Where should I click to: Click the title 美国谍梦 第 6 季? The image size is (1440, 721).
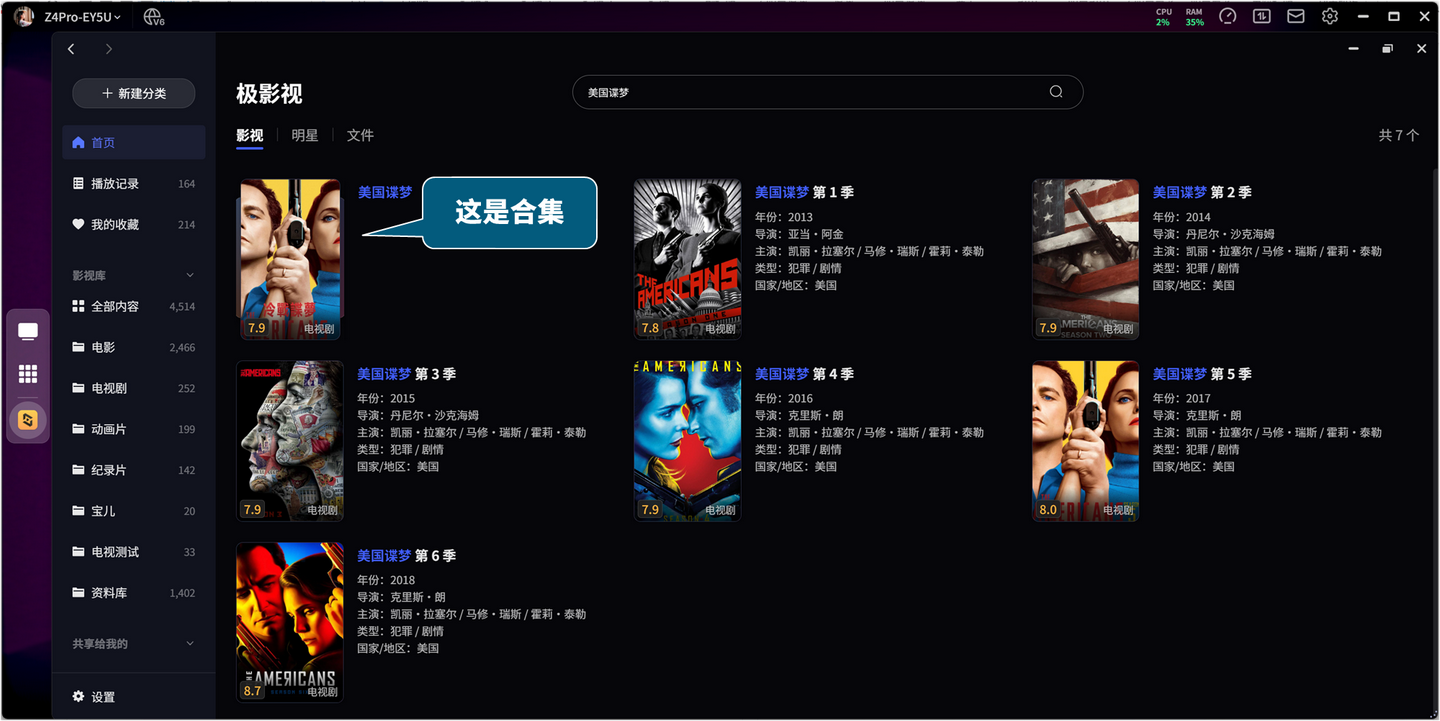[x=407, y=556]
